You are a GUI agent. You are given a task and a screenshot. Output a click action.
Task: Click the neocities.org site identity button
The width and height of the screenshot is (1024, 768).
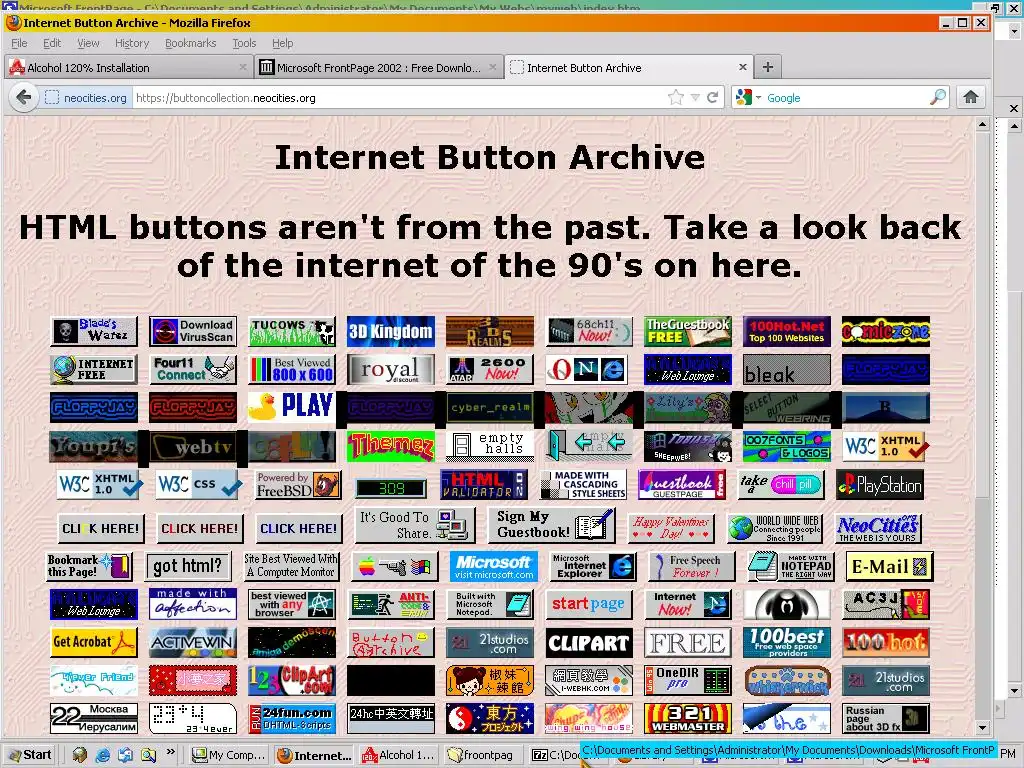(86, 98)
